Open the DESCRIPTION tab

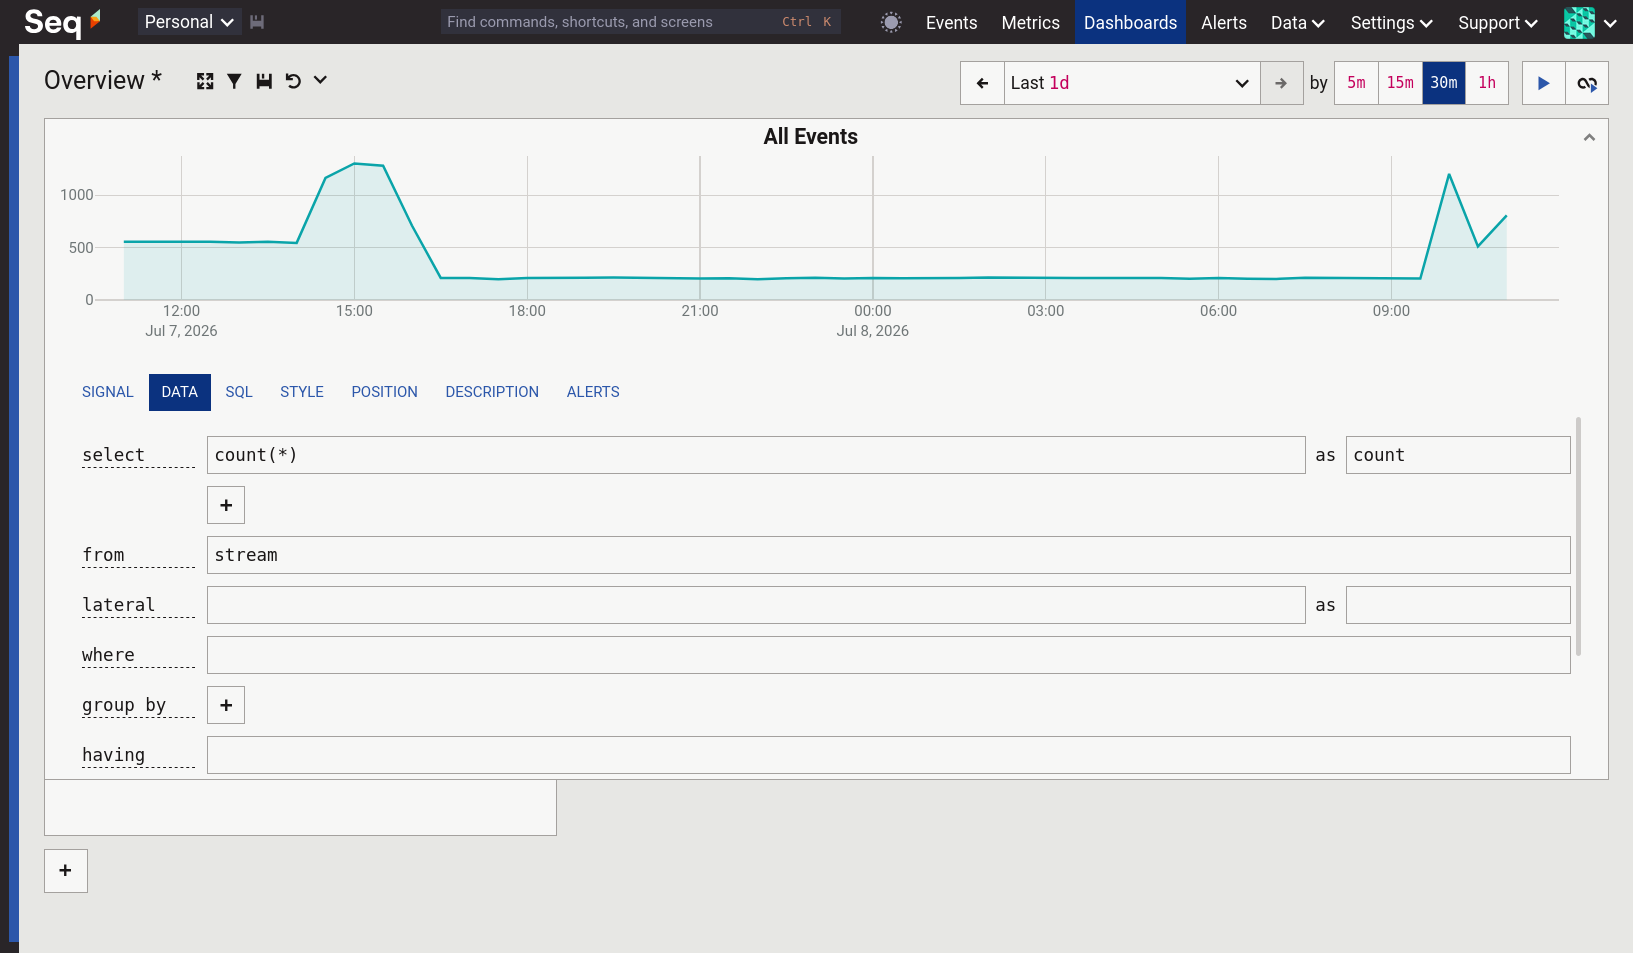[492, 392]
